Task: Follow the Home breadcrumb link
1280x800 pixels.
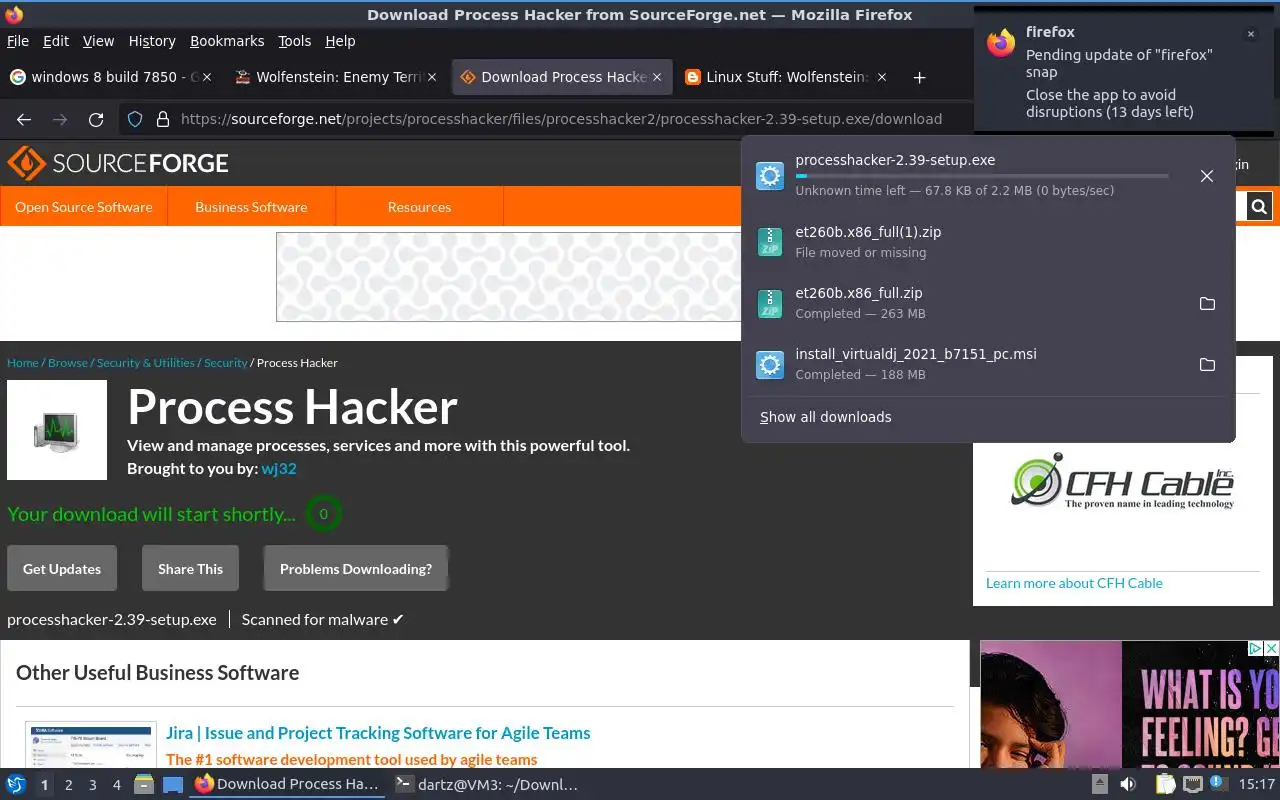Action: click(x=22, y=363)
